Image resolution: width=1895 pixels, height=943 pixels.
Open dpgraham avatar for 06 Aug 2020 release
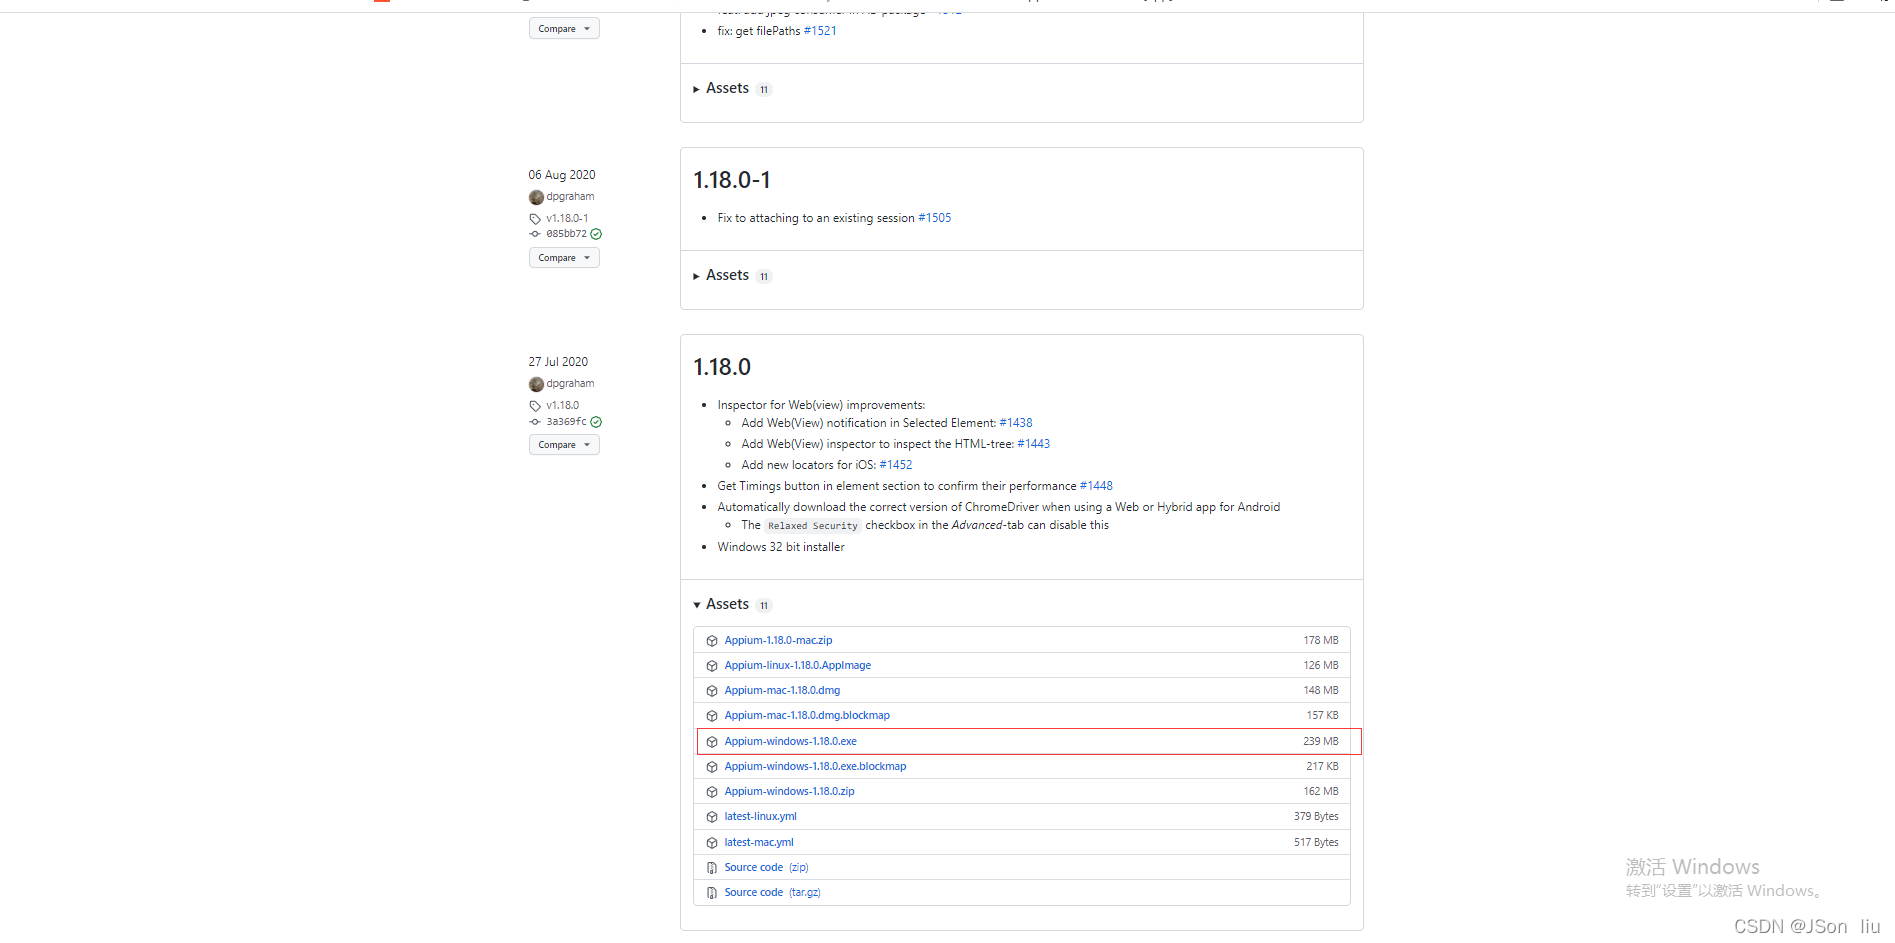(536, 197)
